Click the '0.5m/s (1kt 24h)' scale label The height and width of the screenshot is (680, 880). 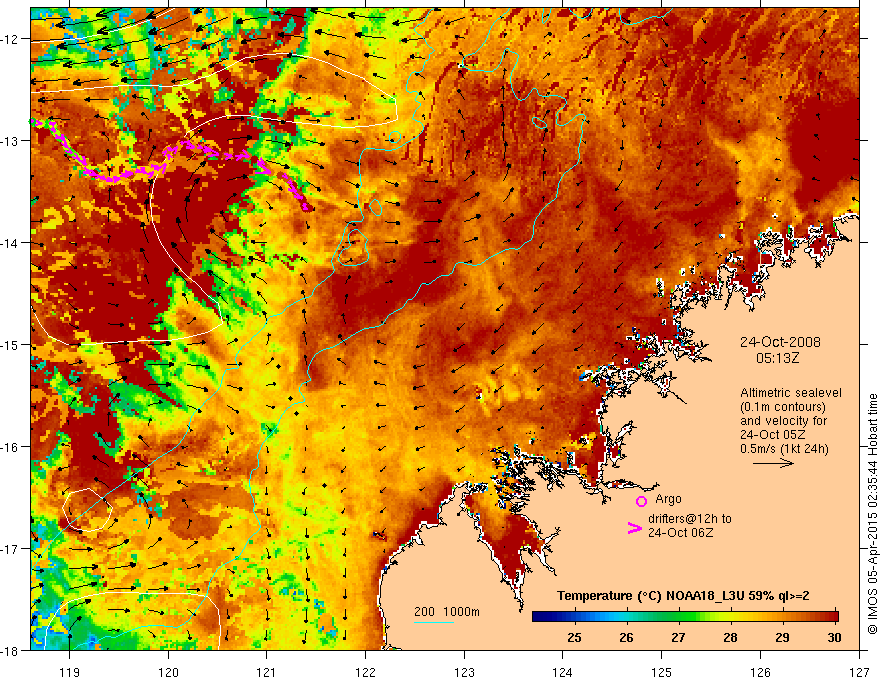point(784,448)
